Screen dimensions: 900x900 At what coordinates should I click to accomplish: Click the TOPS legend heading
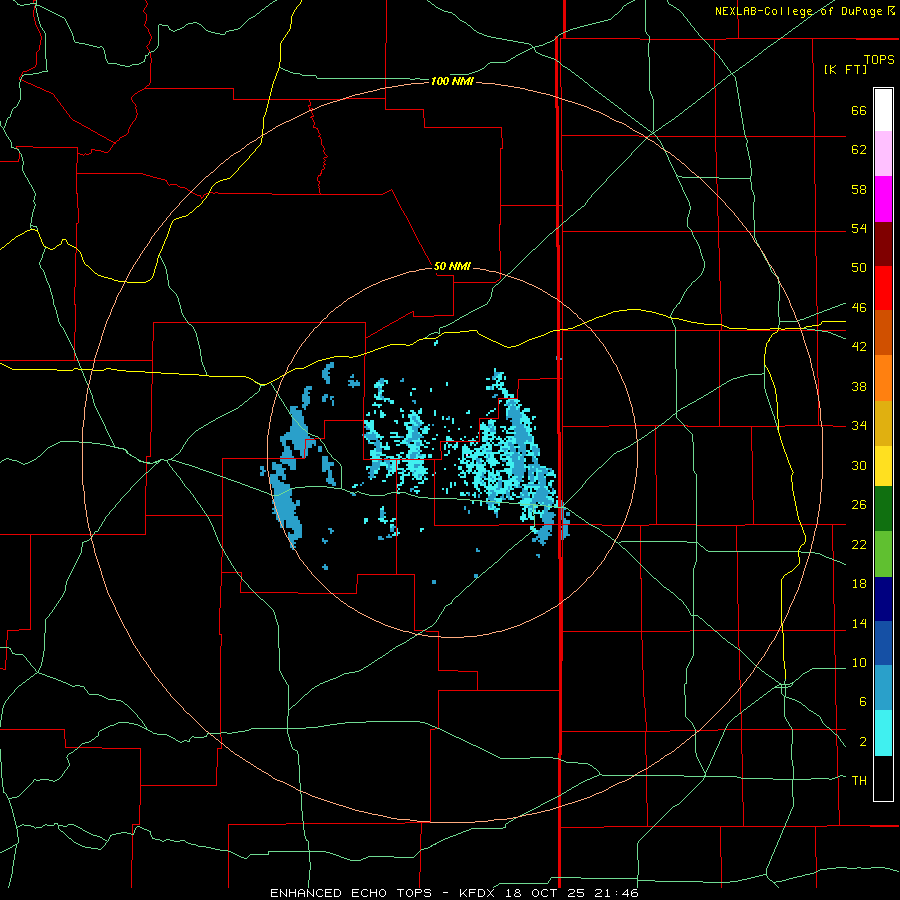click(879, 59)
